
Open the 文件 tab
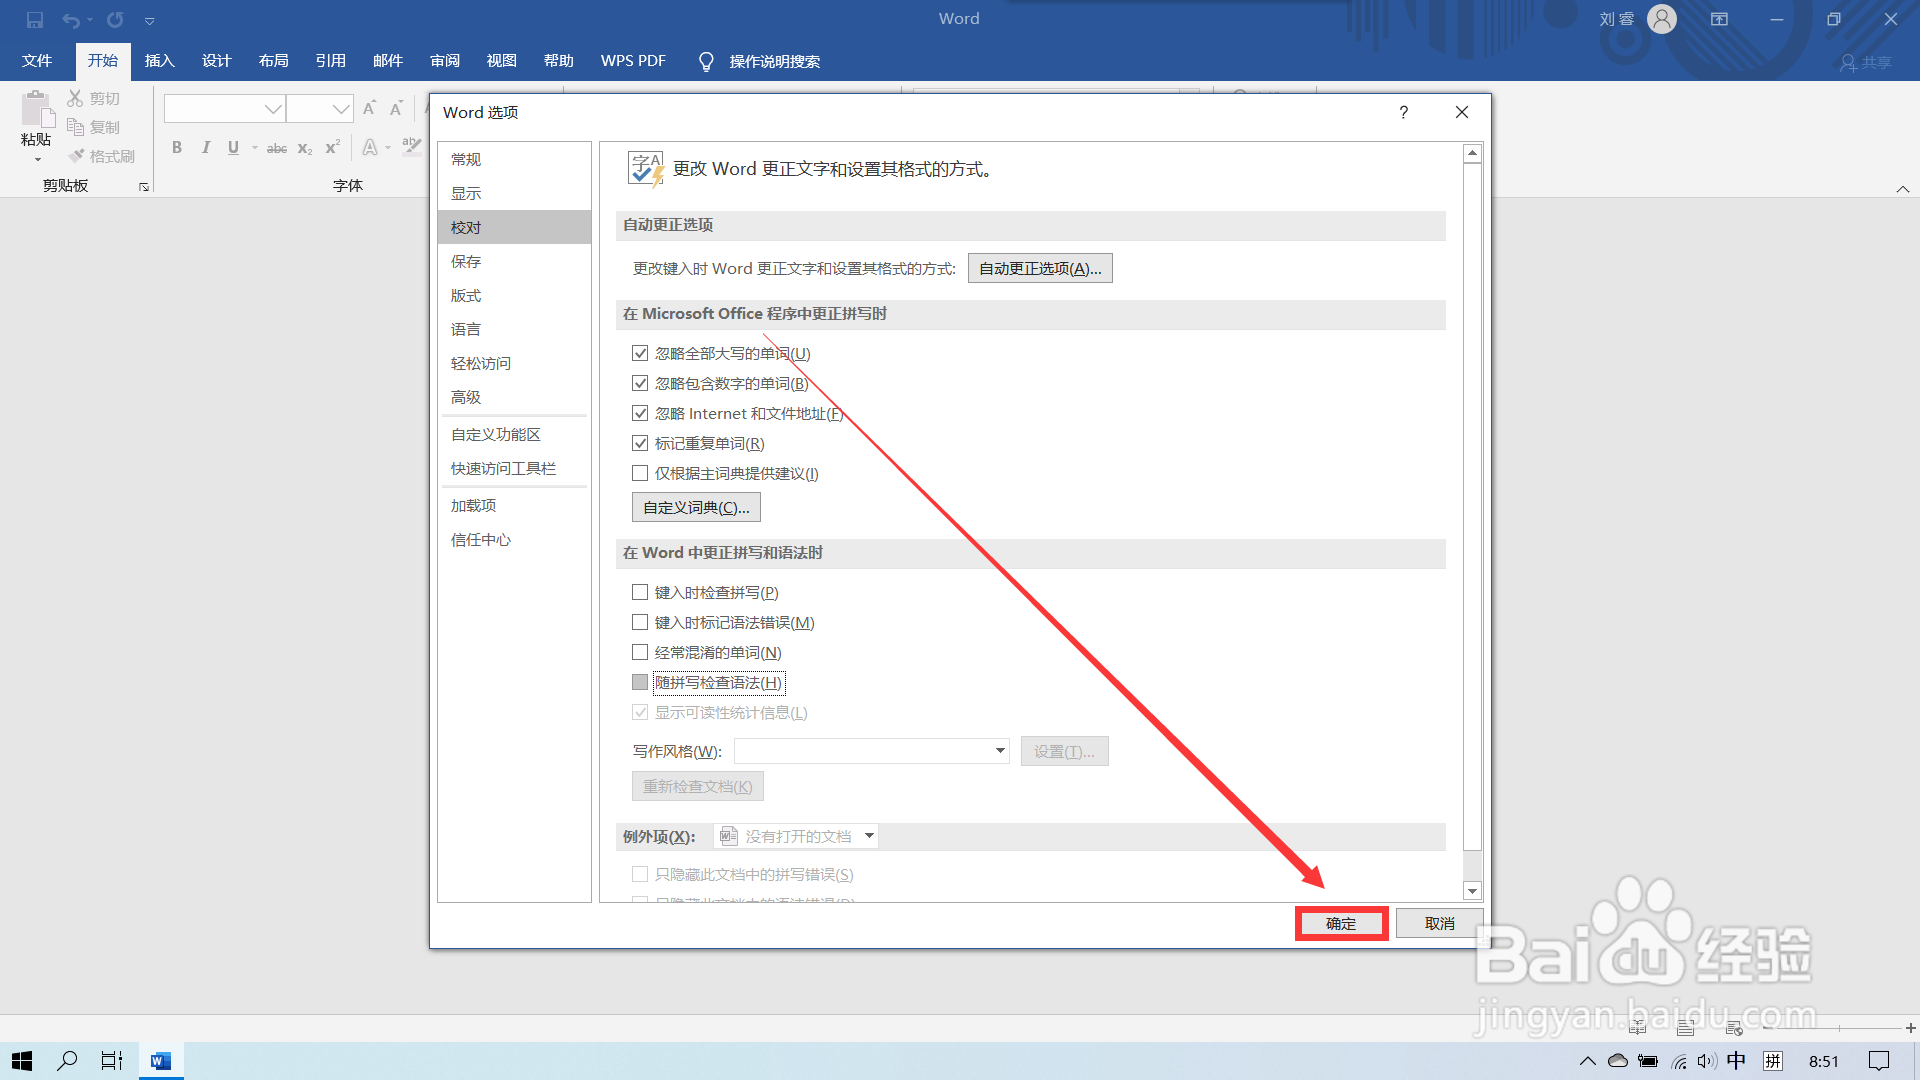pos(37,61)
